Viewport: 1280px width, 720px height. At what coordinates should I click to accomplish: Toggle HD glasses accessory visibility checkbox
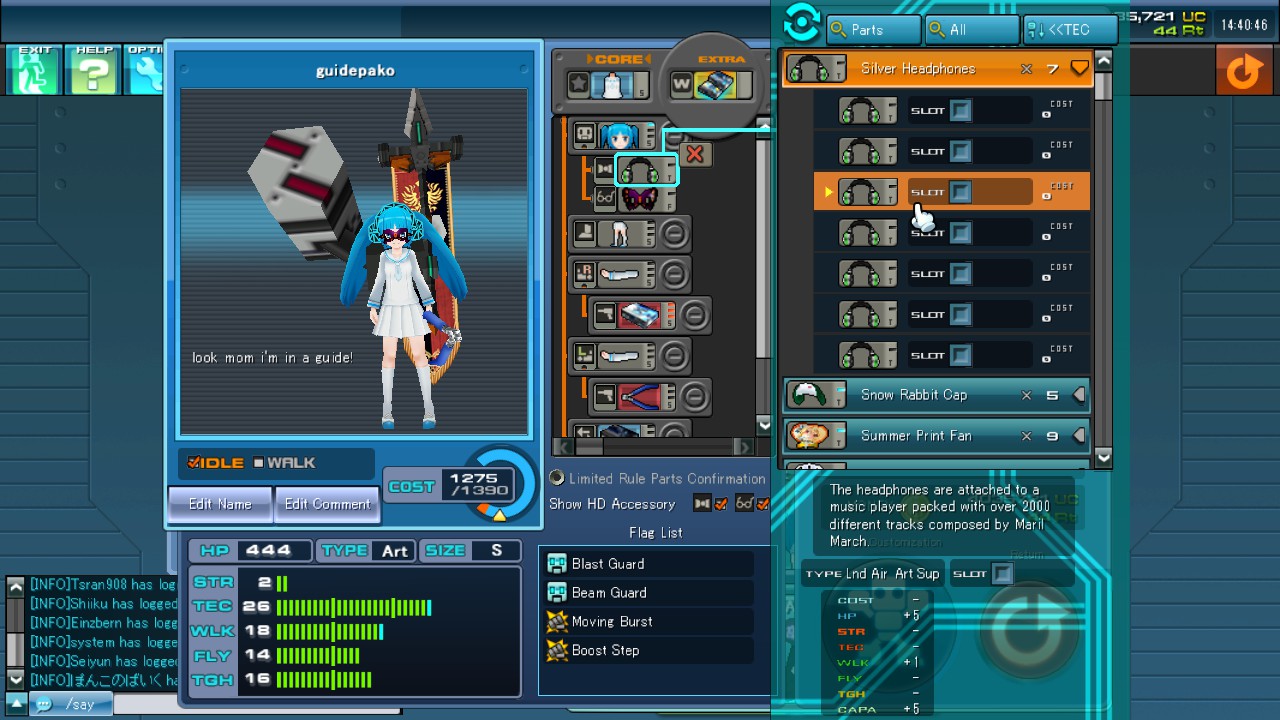[x=763, y=504]
